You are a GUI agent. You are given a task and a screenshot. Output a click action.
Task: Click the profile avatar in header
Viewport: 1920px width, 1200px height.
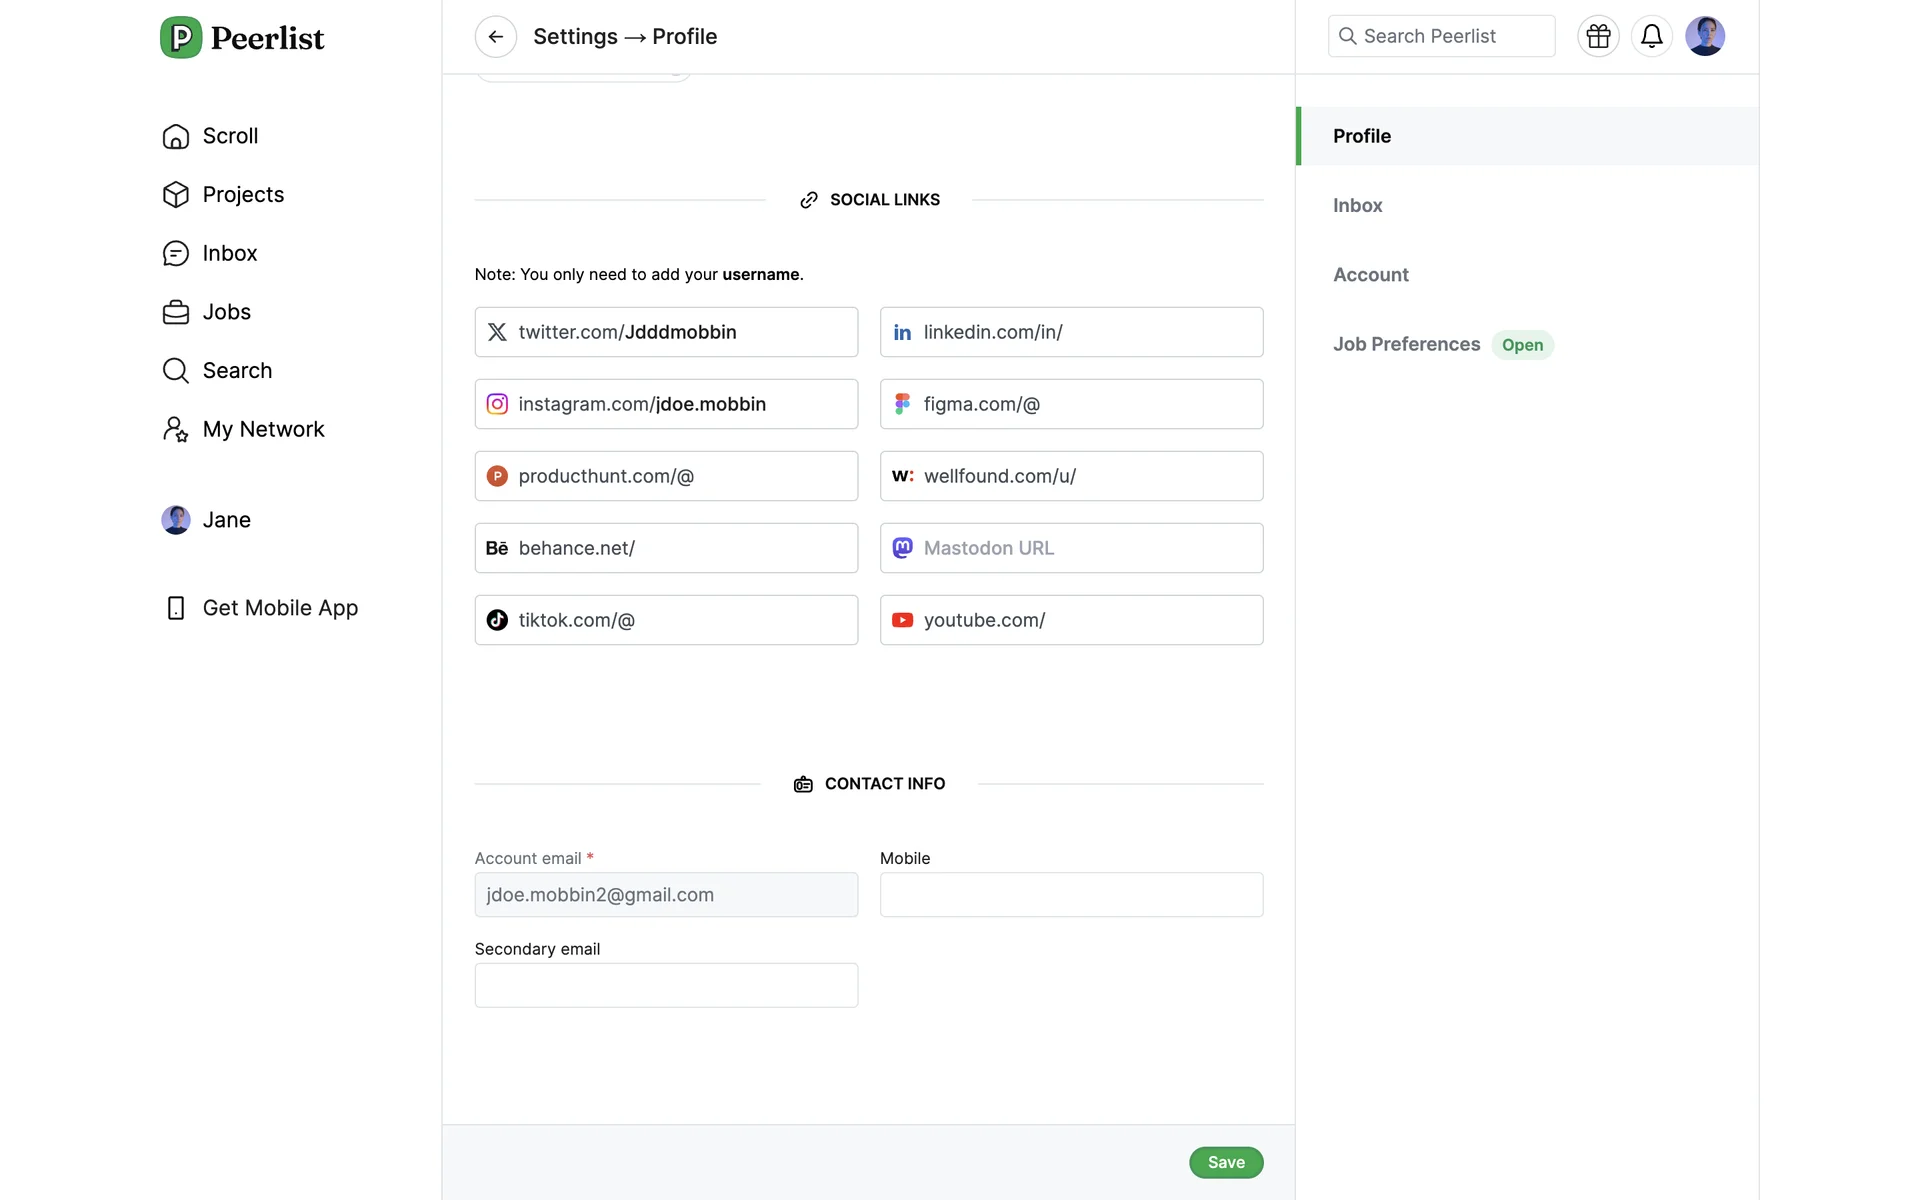pos(1704,37)
